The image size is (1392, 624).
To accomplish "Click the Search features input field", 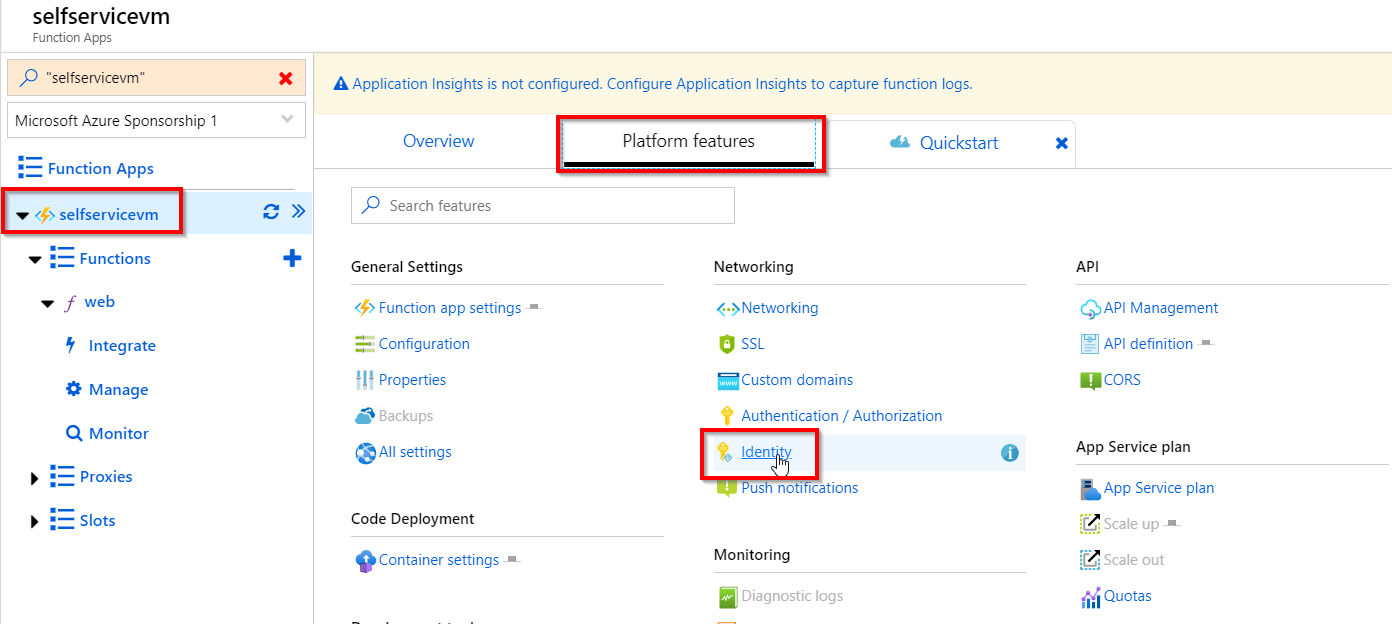I will pyautogui.click(x=543, y=206).
